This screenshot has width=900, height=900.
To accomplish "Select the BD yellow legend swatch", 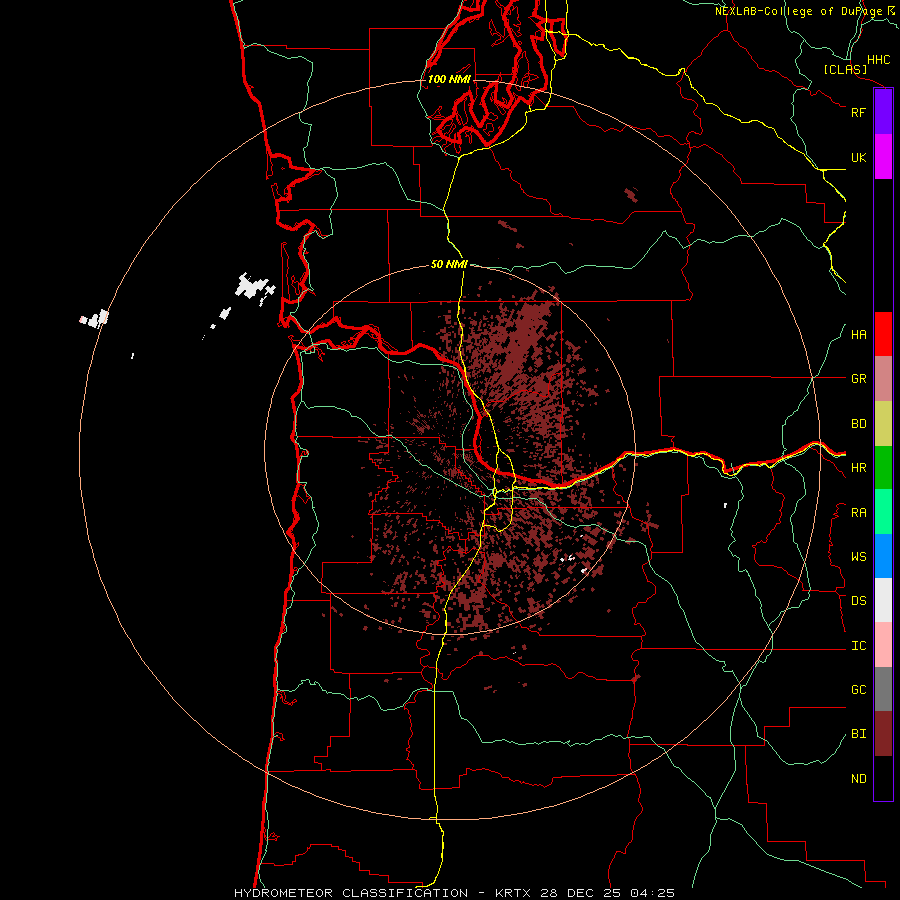I will tap(883, 424).
